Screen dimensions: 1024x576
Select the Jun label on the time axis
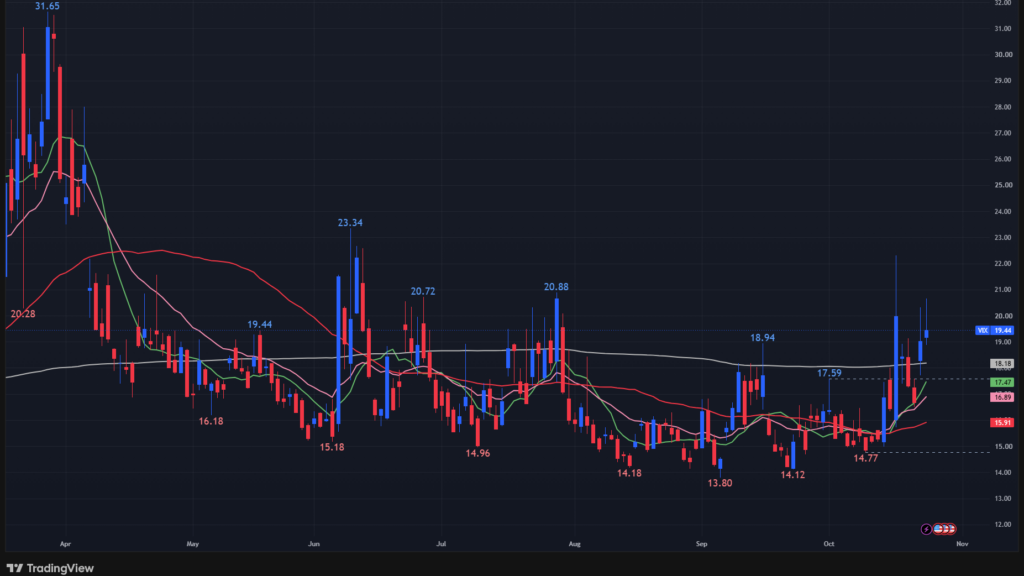click(313, 543)
